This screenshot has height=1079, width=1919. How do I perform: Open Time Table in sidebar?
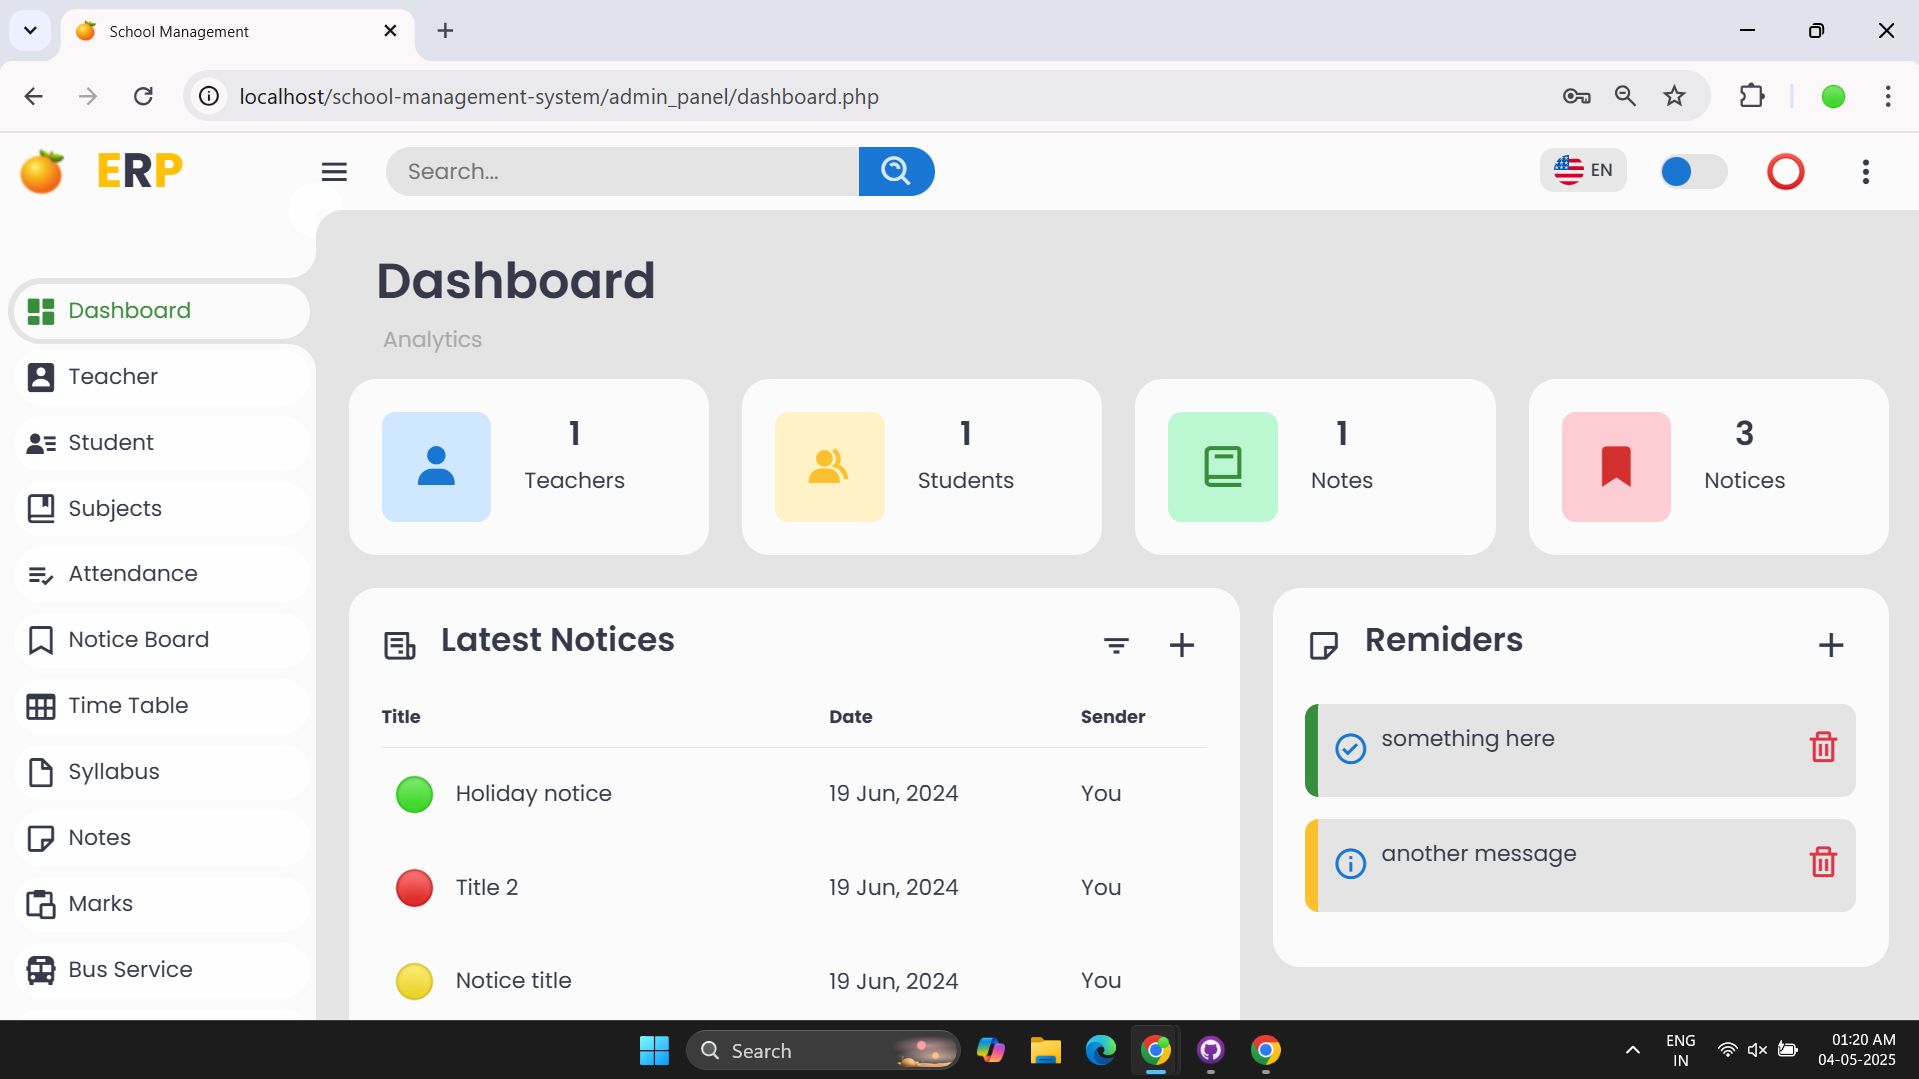pos(160,706)
